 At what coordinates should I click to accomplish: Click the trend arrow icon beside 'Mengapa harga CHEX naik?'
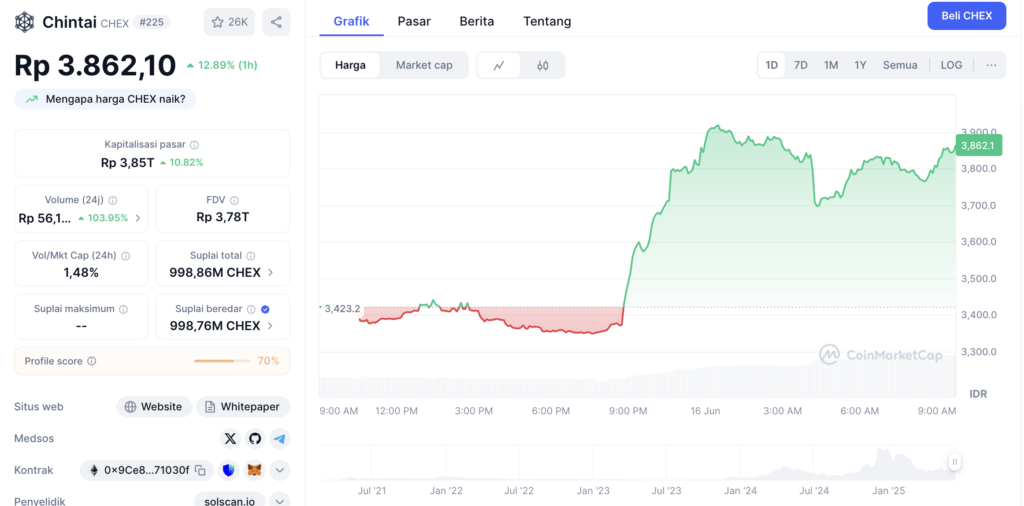coord(31,99)
